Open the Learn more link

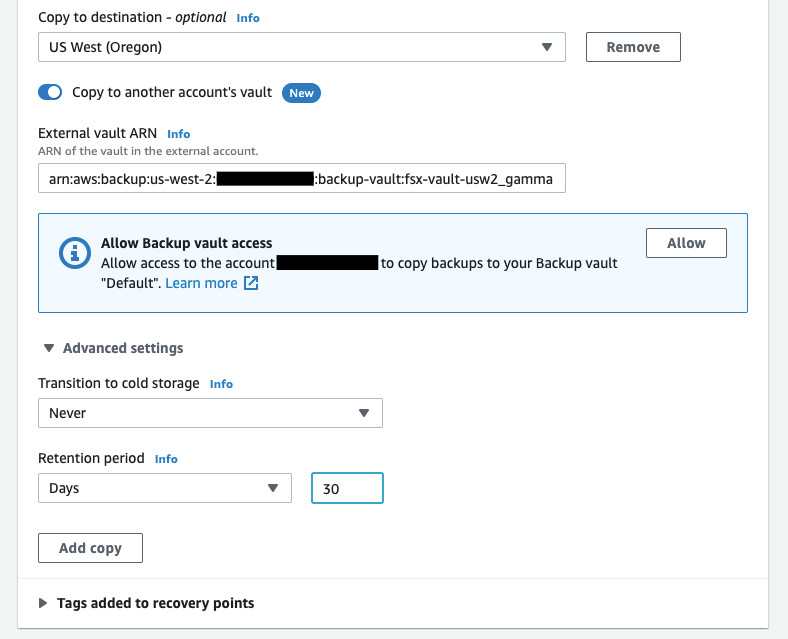(201, 283)
